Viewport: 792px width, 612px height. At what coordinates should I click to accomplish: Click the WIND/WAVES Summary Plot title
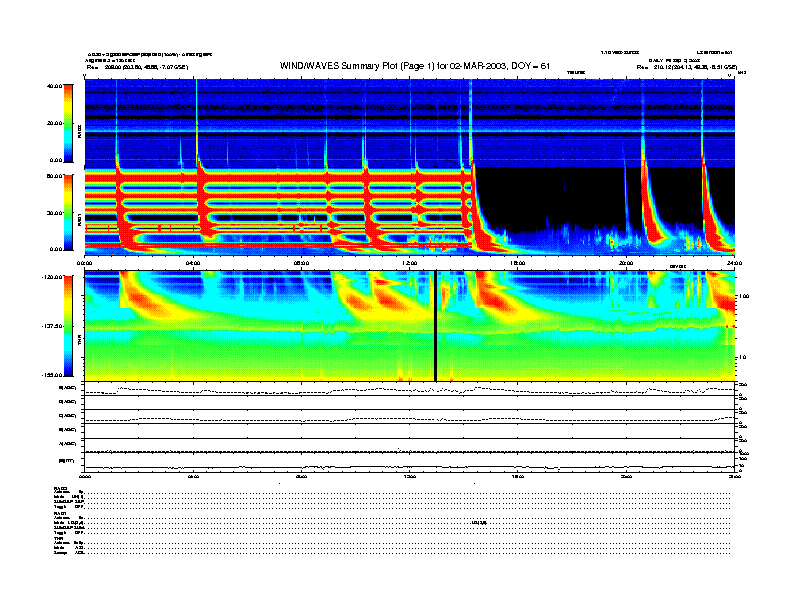tap(415, 66)
